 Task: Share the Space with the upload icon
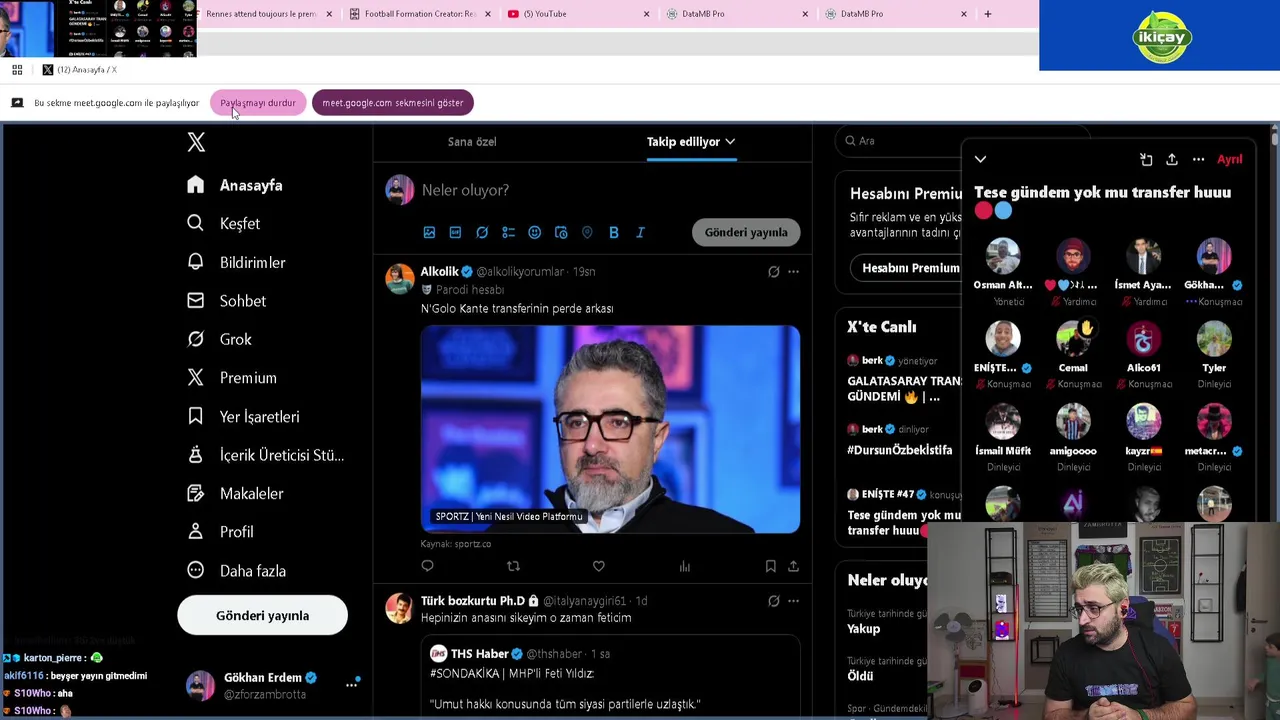(x=1172, y=159)
